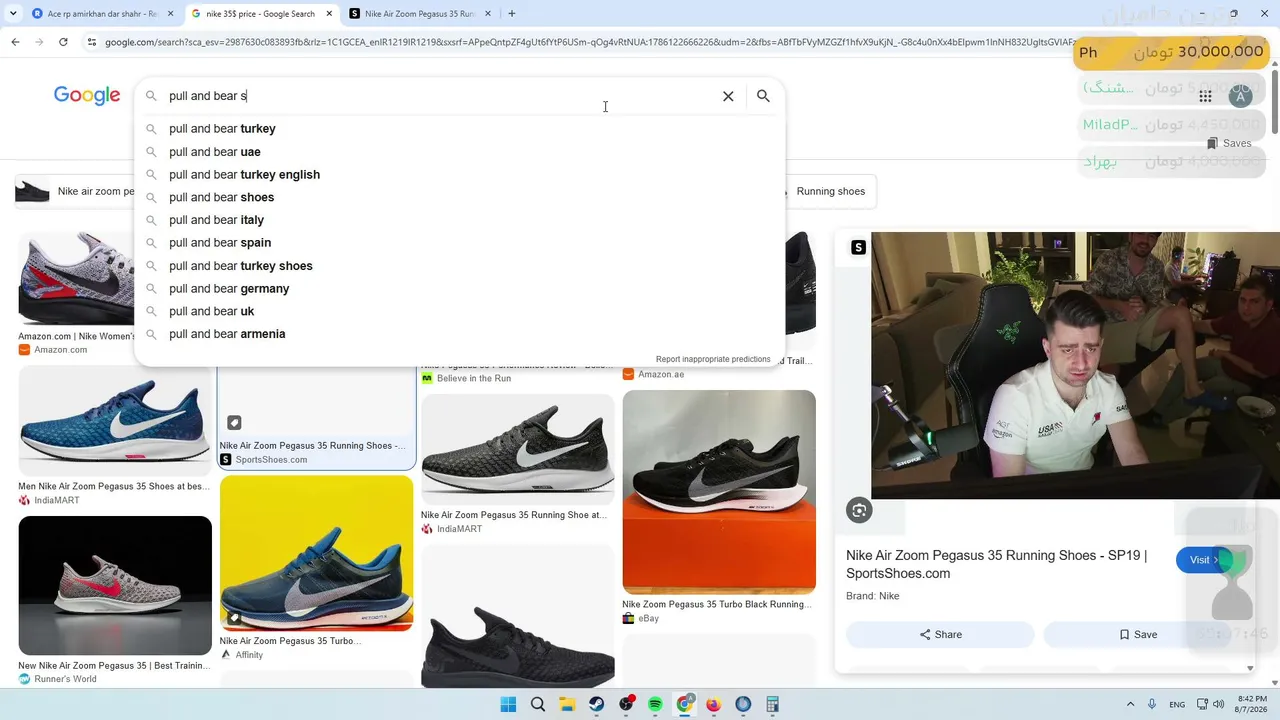Open Google Chrome from the taskbar
Image resolution: width=1280 pixels, height=720 pixels.
[x=685, y=704]
